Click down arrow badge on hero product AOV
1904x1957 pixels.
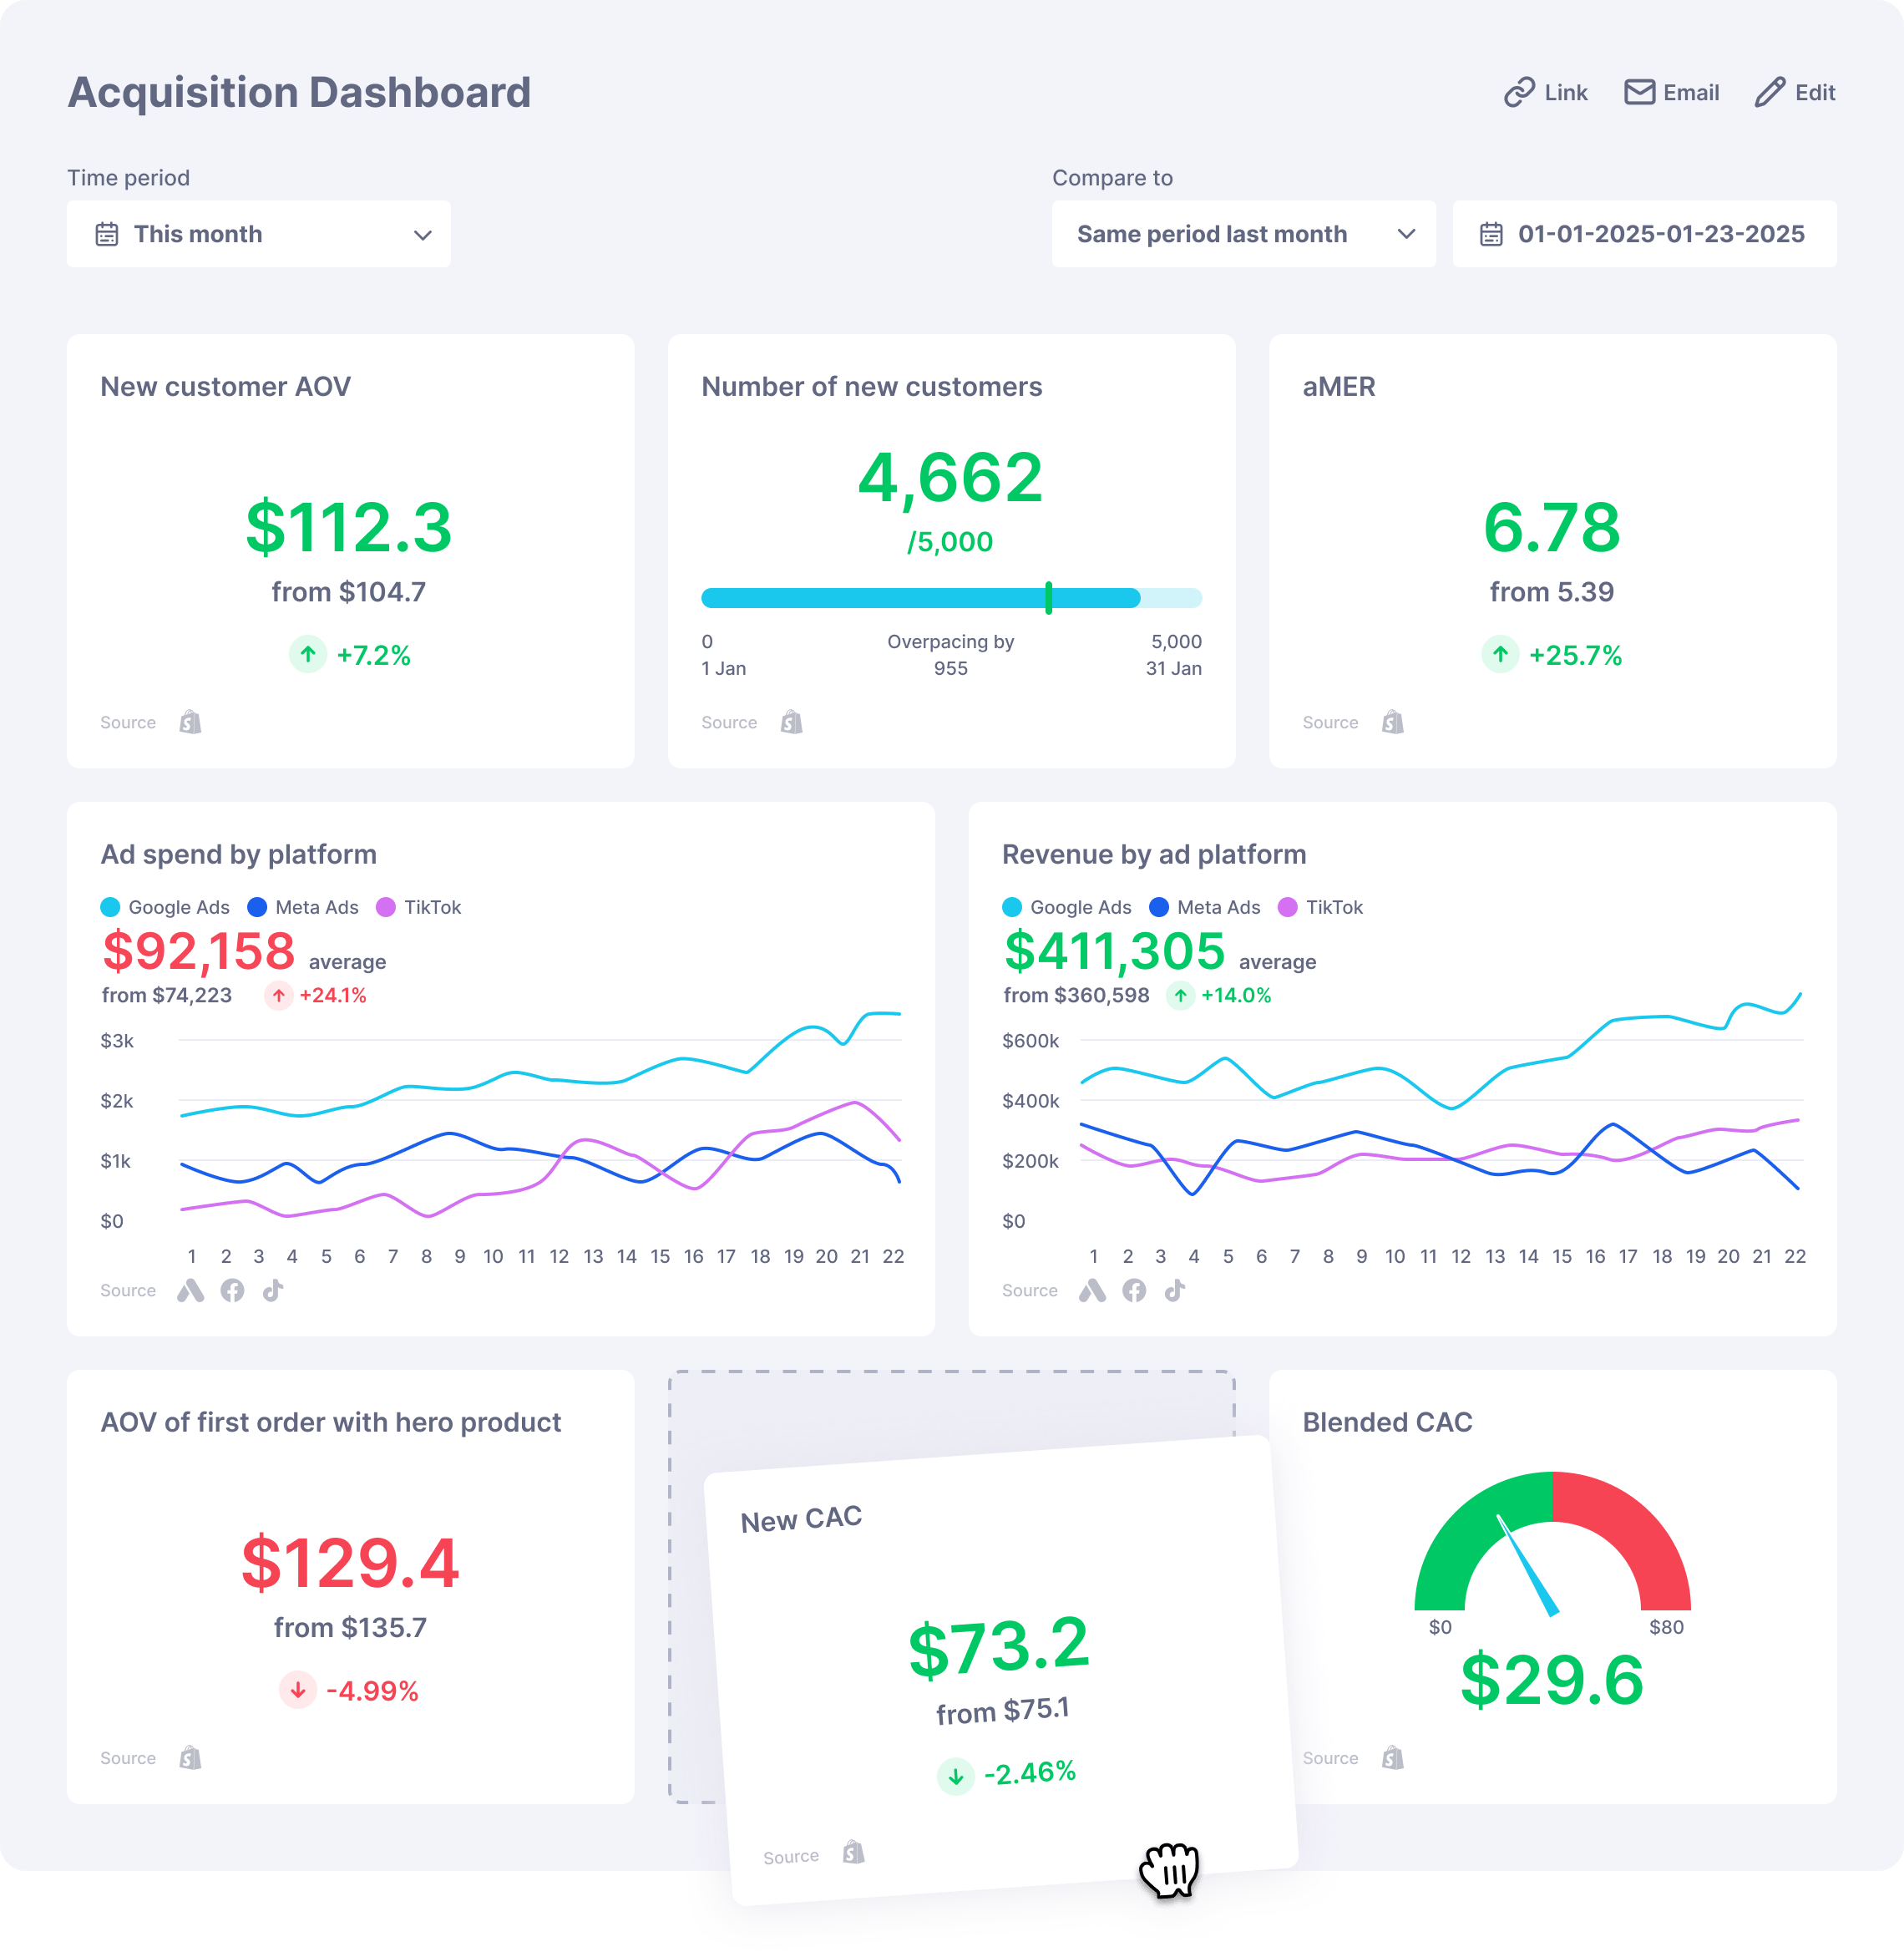pyautogui.click(x=297, y=1690)
